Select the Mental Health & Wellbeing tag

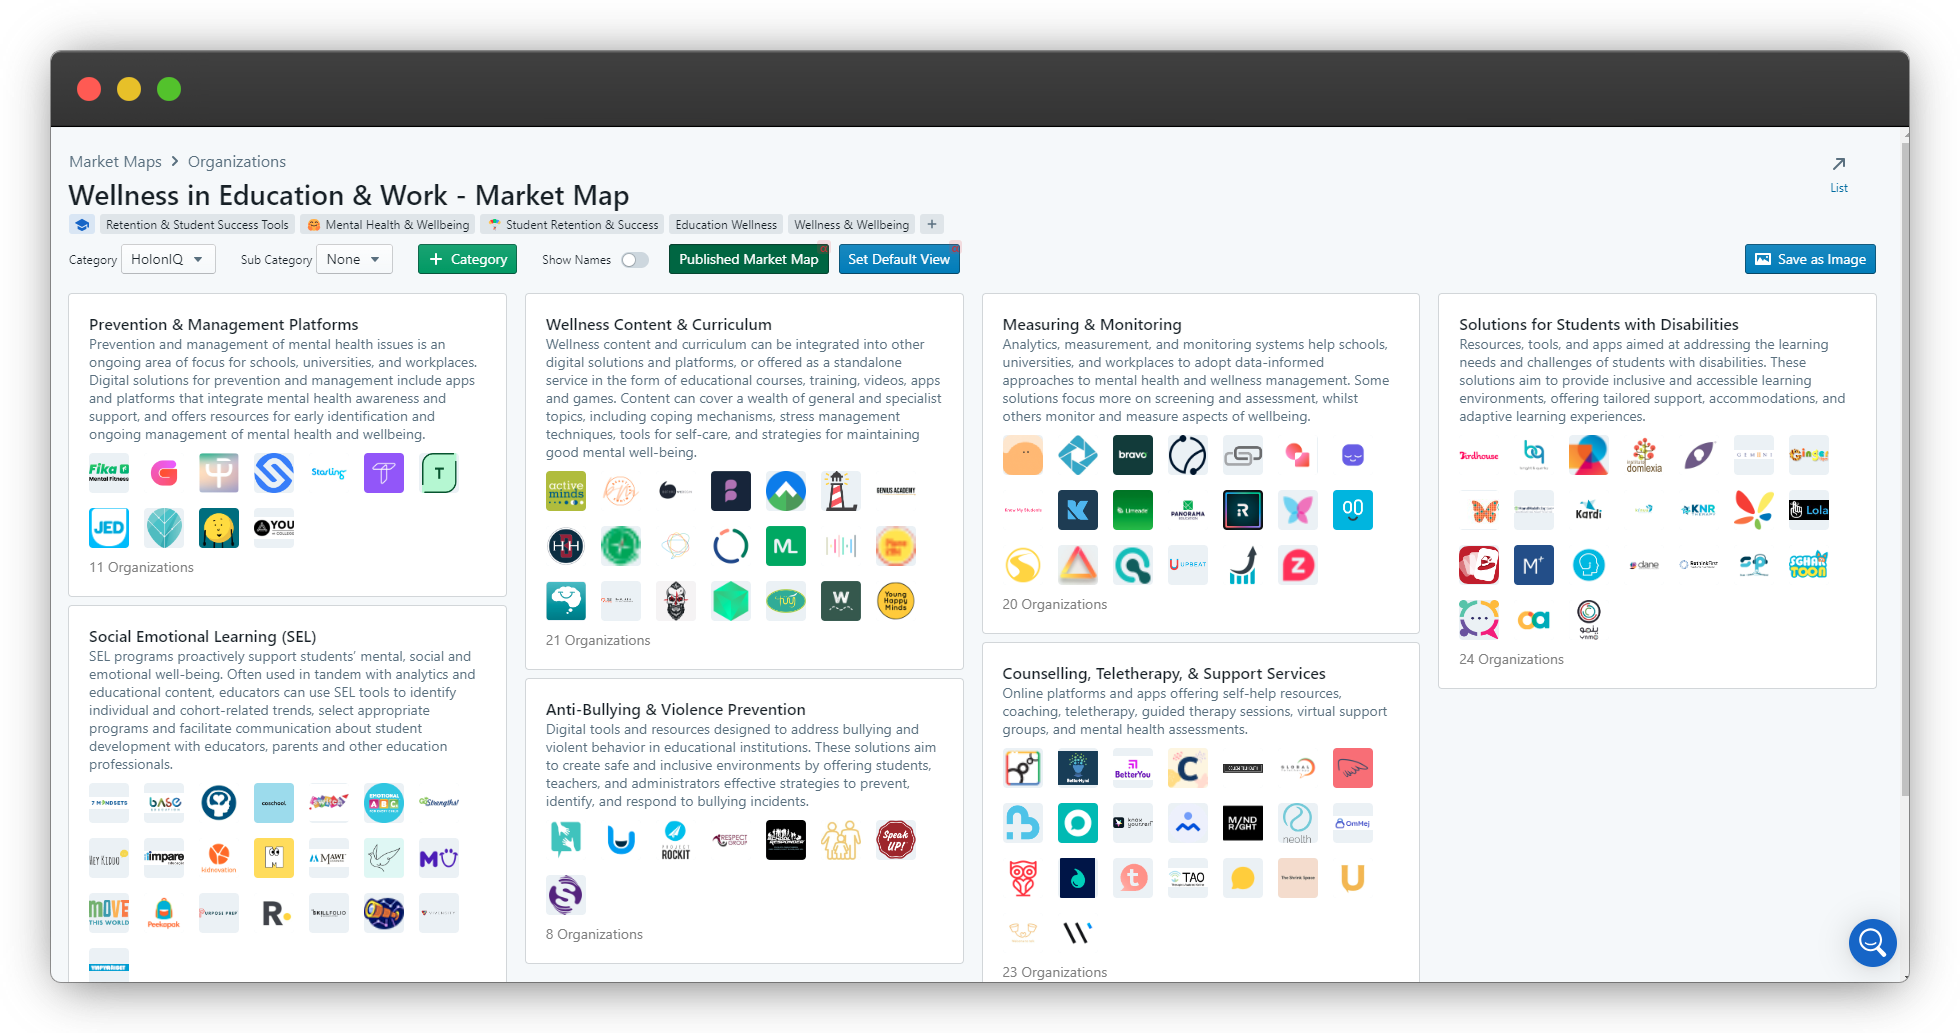pyautogui.click(x=388, y=225)
